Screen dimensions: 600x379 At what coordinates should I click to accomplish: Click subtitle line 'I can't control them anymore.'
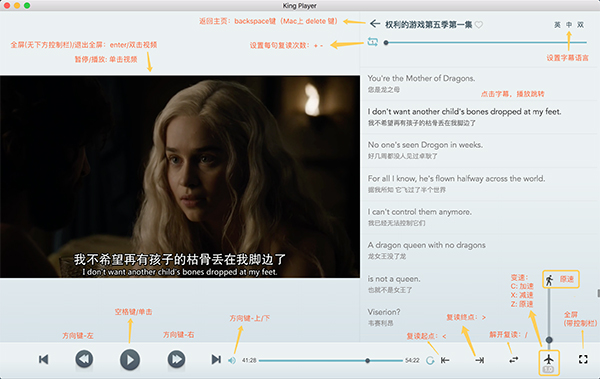[x=420, y=212]
